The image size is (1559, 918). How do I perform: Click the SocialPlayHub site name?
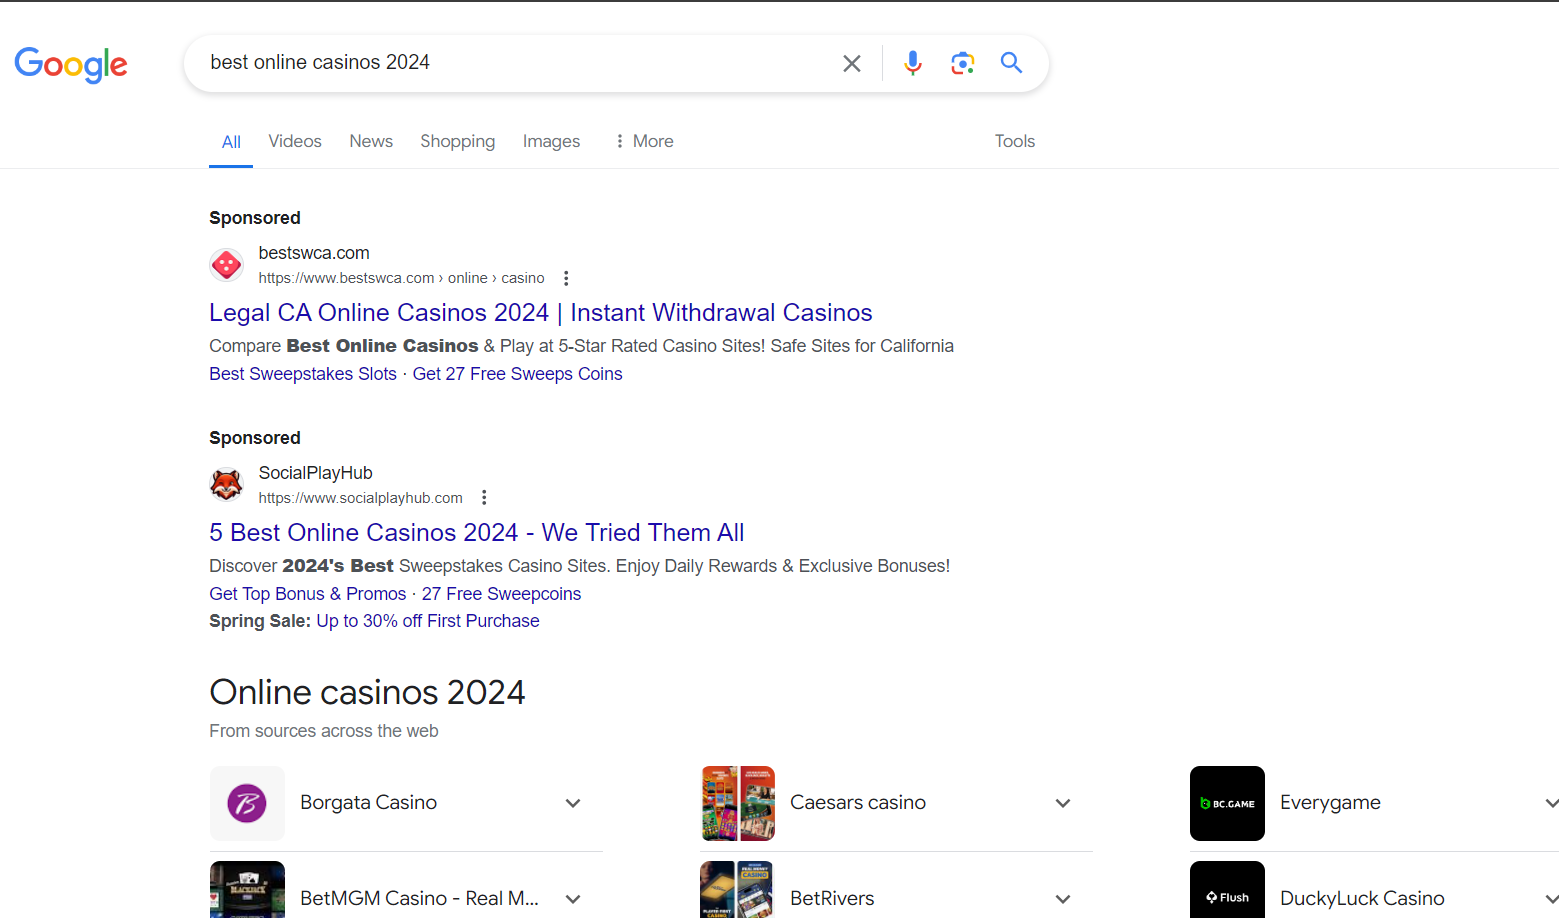[x=315, y=473]
